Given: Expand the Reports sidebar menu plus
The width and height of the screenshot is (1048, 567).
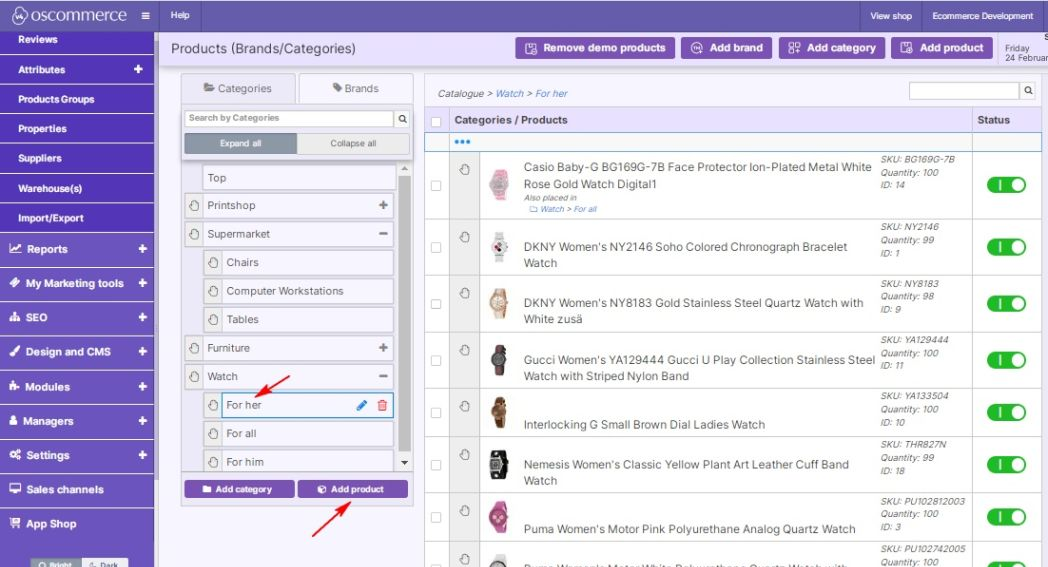Looking at the screenshot, I should tap(142, 249).
